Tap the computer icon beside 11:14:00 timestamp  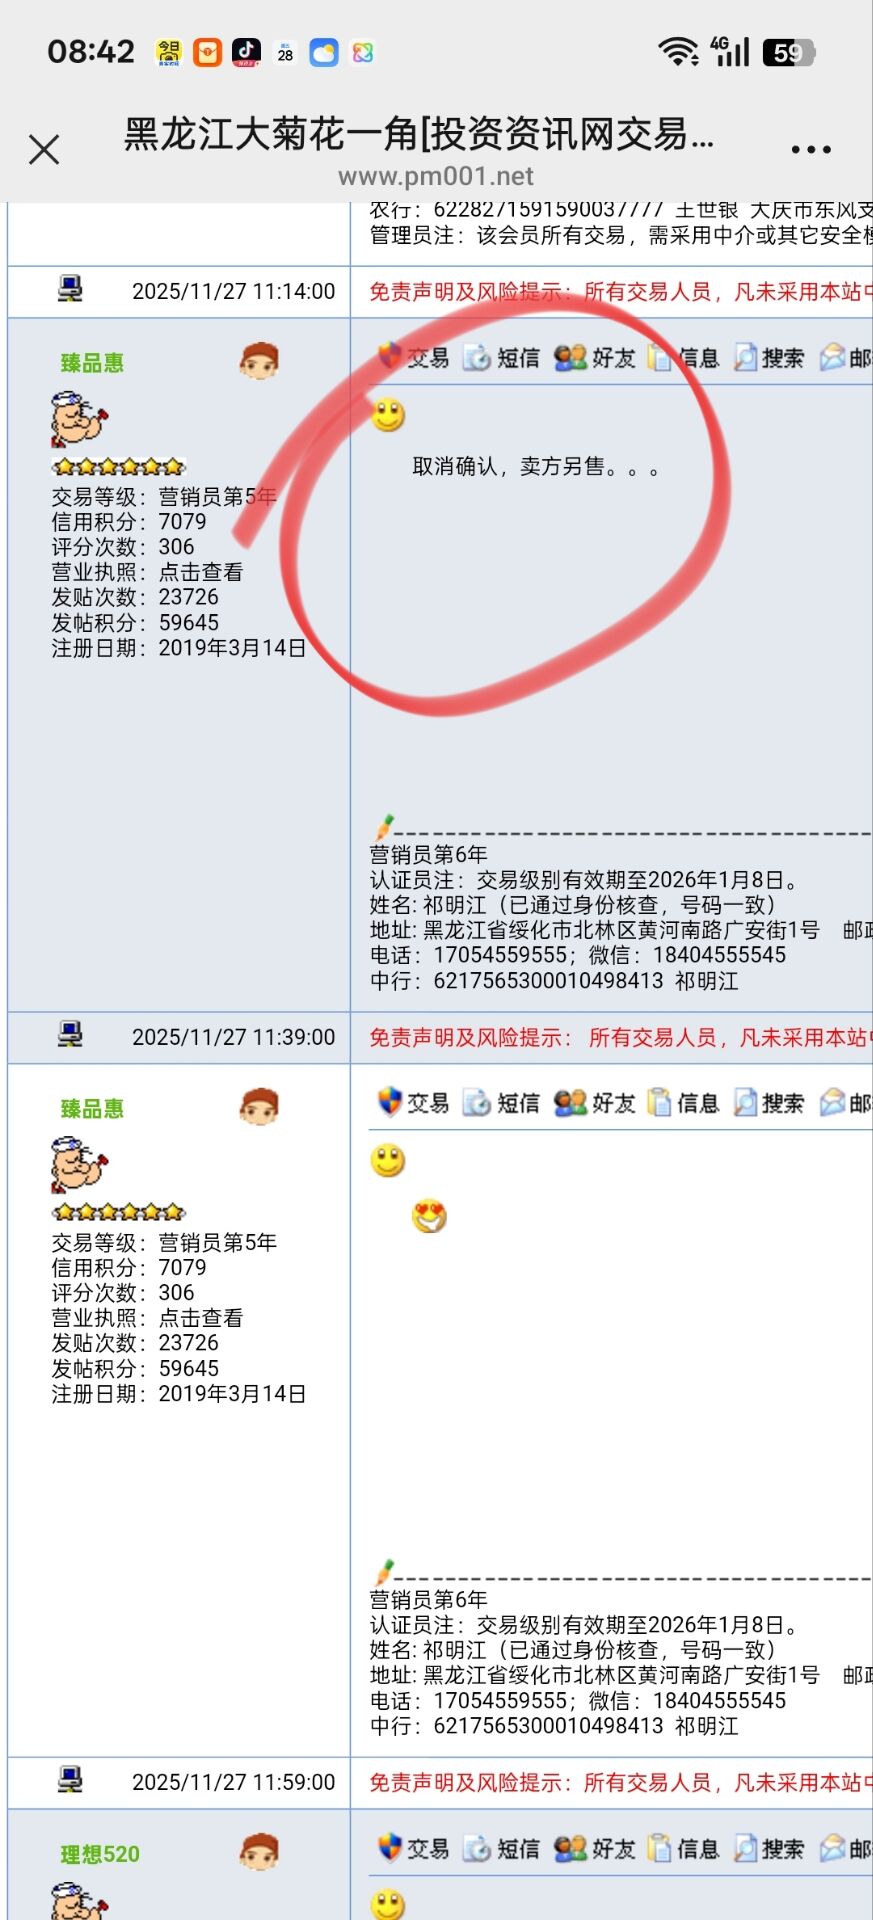coord(70,290)
